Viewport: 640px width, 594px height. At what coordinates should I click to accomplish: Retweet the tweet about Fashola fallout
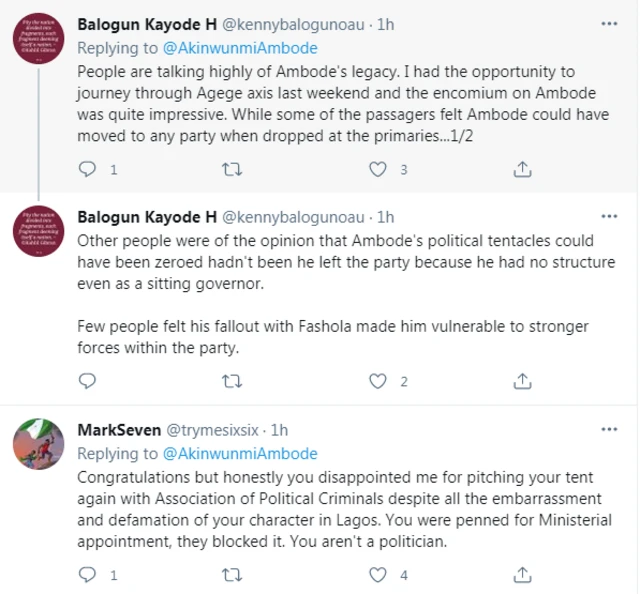(x=231, y=381)
